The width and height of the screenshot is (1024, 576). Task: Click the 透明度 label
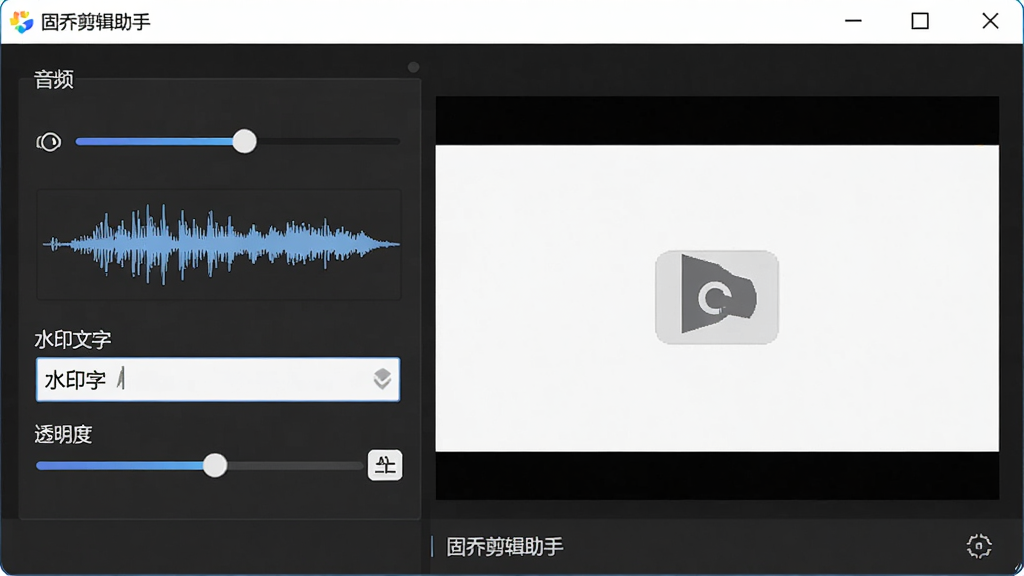[63, 434]
